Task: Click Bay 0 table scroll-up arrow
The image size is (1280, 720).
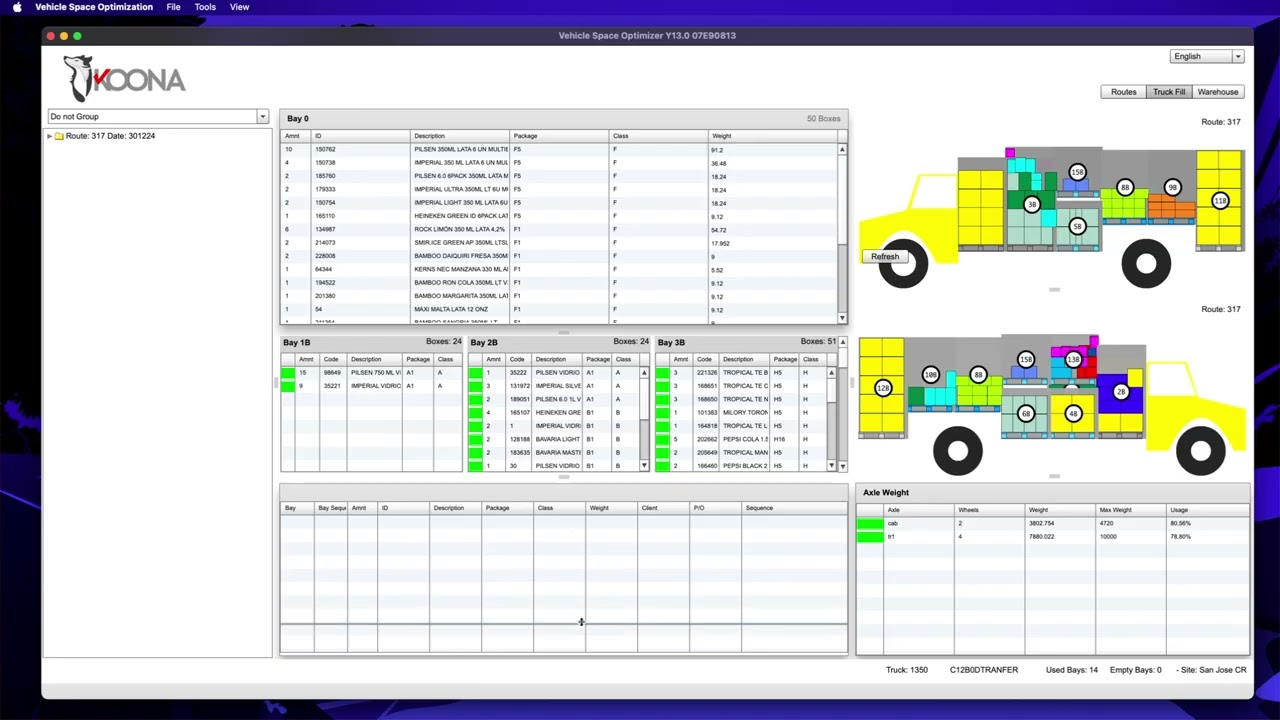Action: click(x=842, y=149)
